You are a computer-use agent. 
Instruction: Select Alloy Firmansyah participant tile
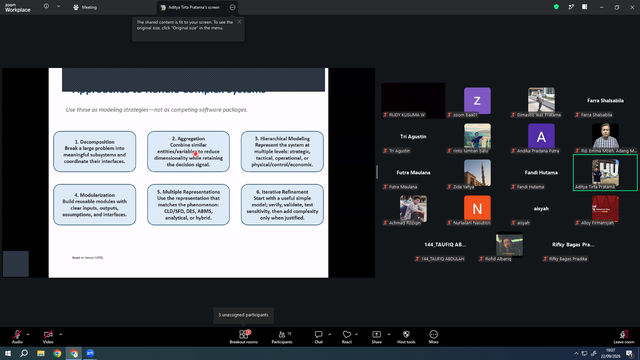(x=605, y=209)
